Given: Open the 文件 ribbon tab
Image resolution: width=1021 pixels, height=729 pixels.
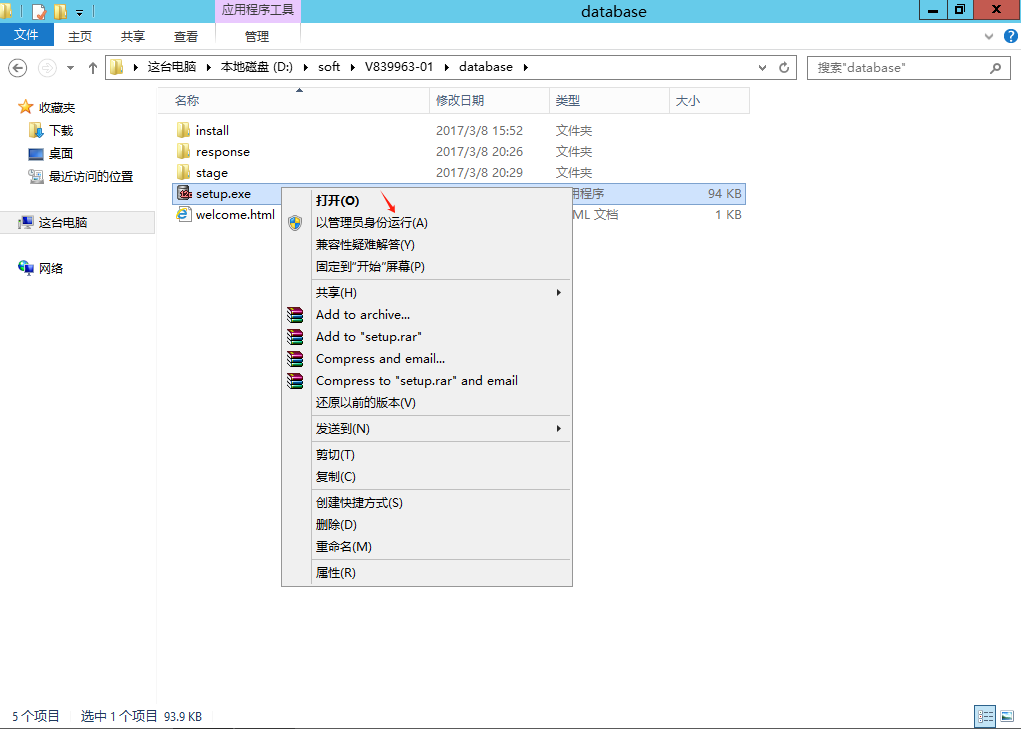Looking at the screenshot, I should (26, 34).
